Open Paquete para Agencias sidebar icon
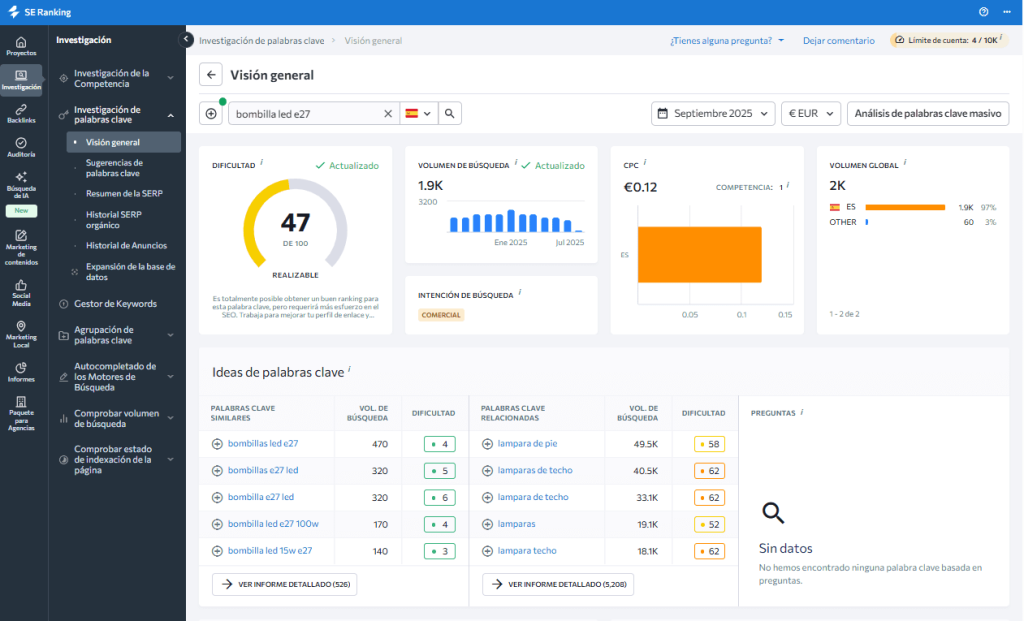The height and width of the screenshot is (621, 1024). (21, 413)
